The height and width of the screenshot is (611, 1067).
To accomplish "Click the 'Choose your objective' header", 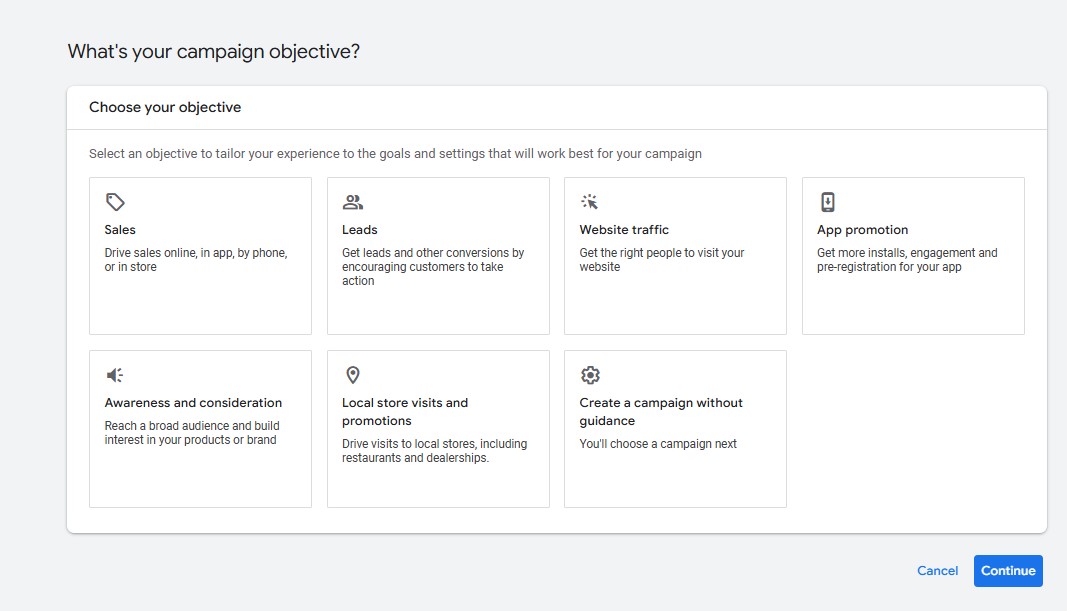I will (x=165, y=107).
